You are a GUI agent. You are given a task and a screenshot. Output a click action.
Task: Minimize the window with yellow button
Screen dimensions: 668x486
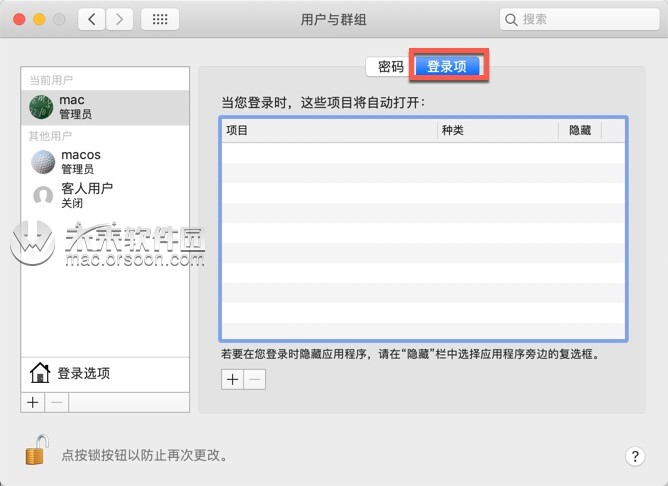tap(39, 19)
